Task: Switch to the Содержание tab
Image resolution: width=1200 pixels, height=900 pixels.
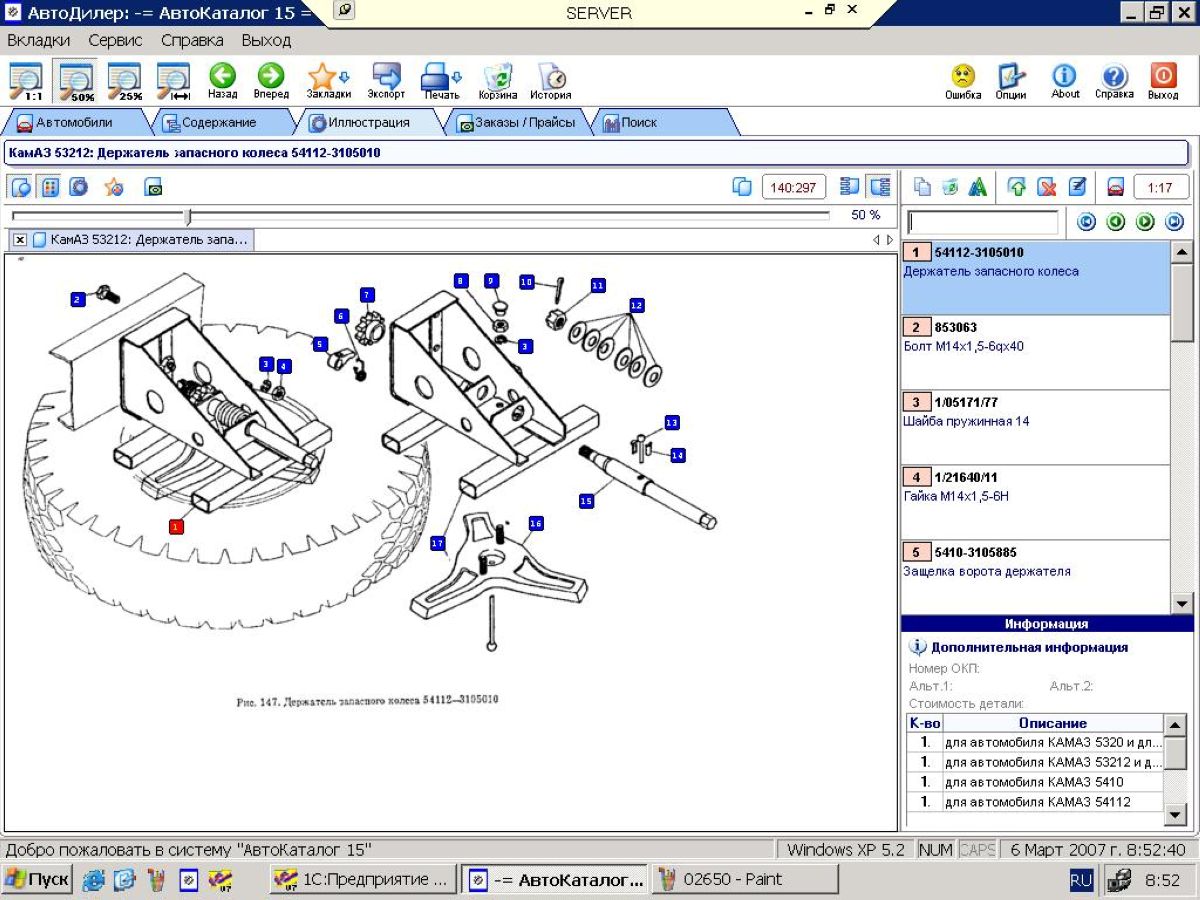Action: [x=219, y=122]
